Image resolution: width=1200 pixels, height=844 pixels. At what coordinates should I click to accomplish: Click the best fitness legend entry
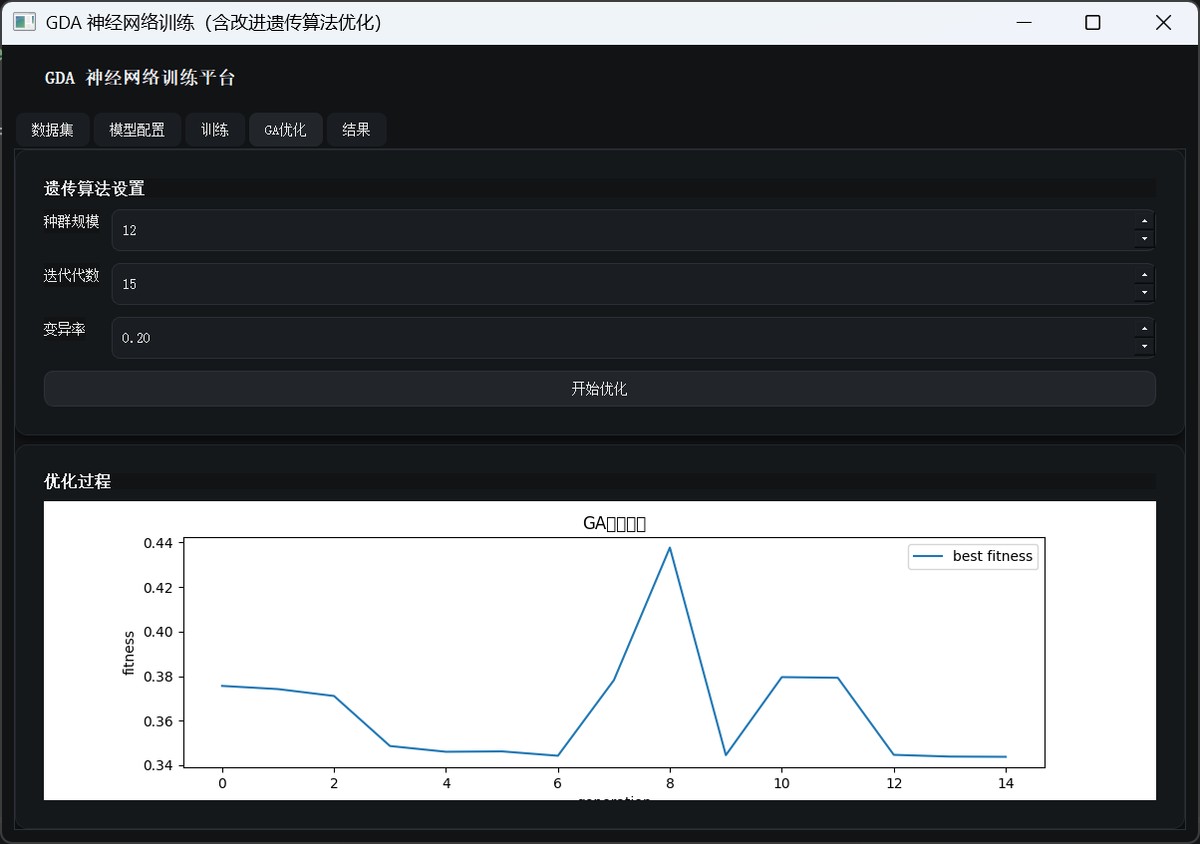972,557
